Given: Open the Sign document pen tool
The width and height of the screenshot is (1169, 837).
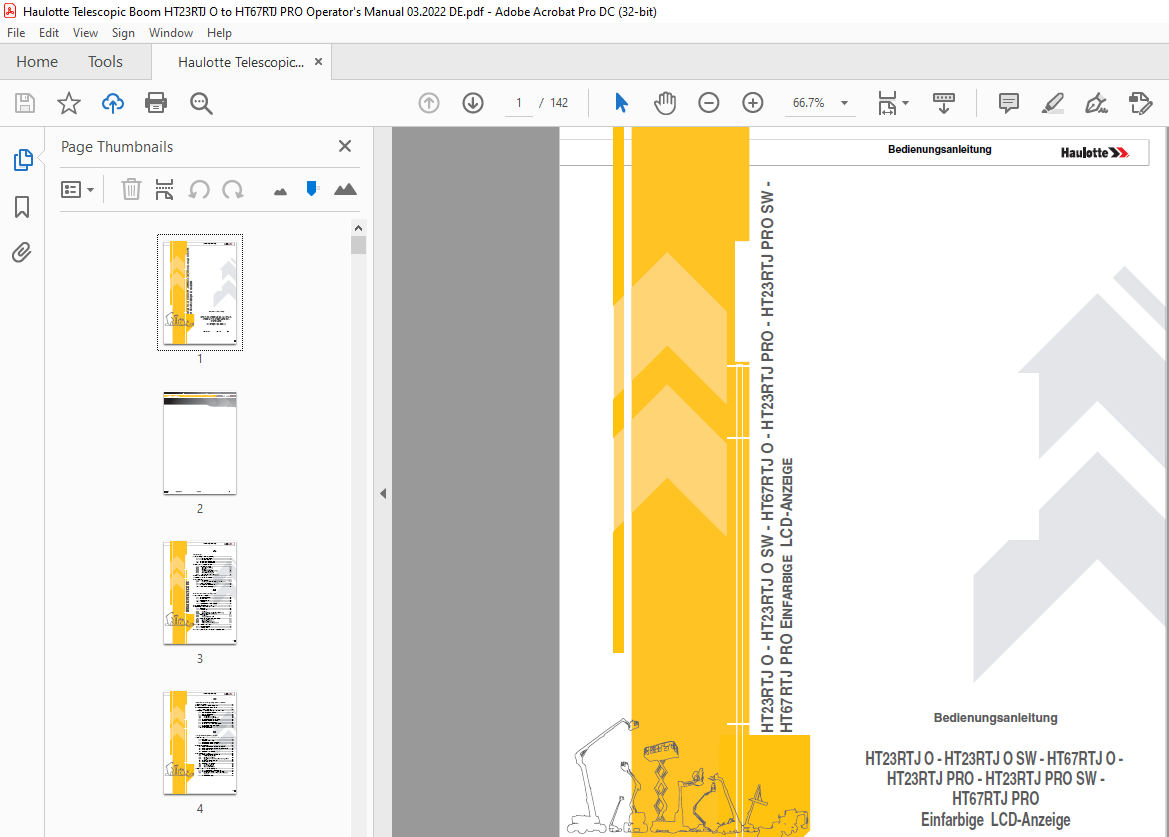Looking at the screenshot, I should coord(1096,103).
